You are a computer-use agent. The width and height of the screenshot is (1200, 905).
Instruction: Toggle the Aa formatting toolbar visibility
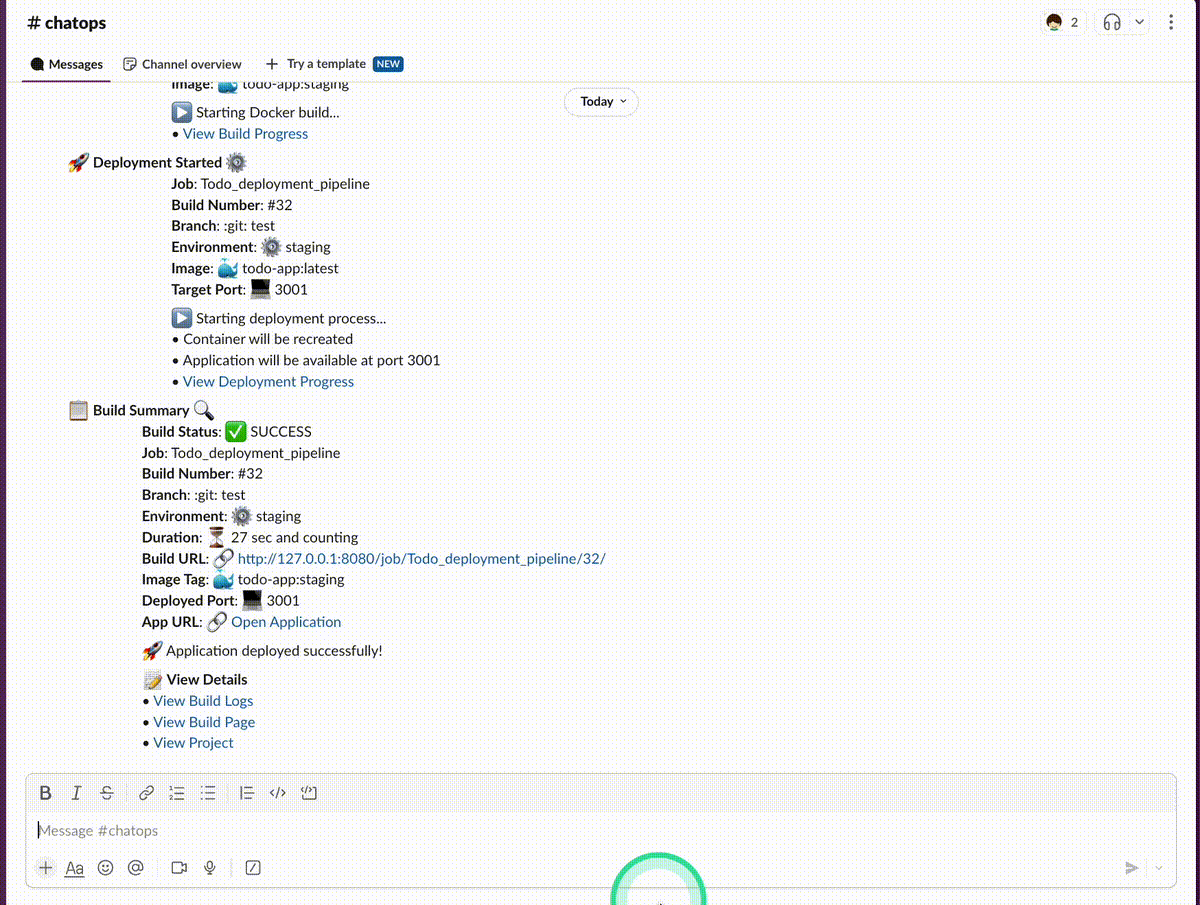coord(74,868)
